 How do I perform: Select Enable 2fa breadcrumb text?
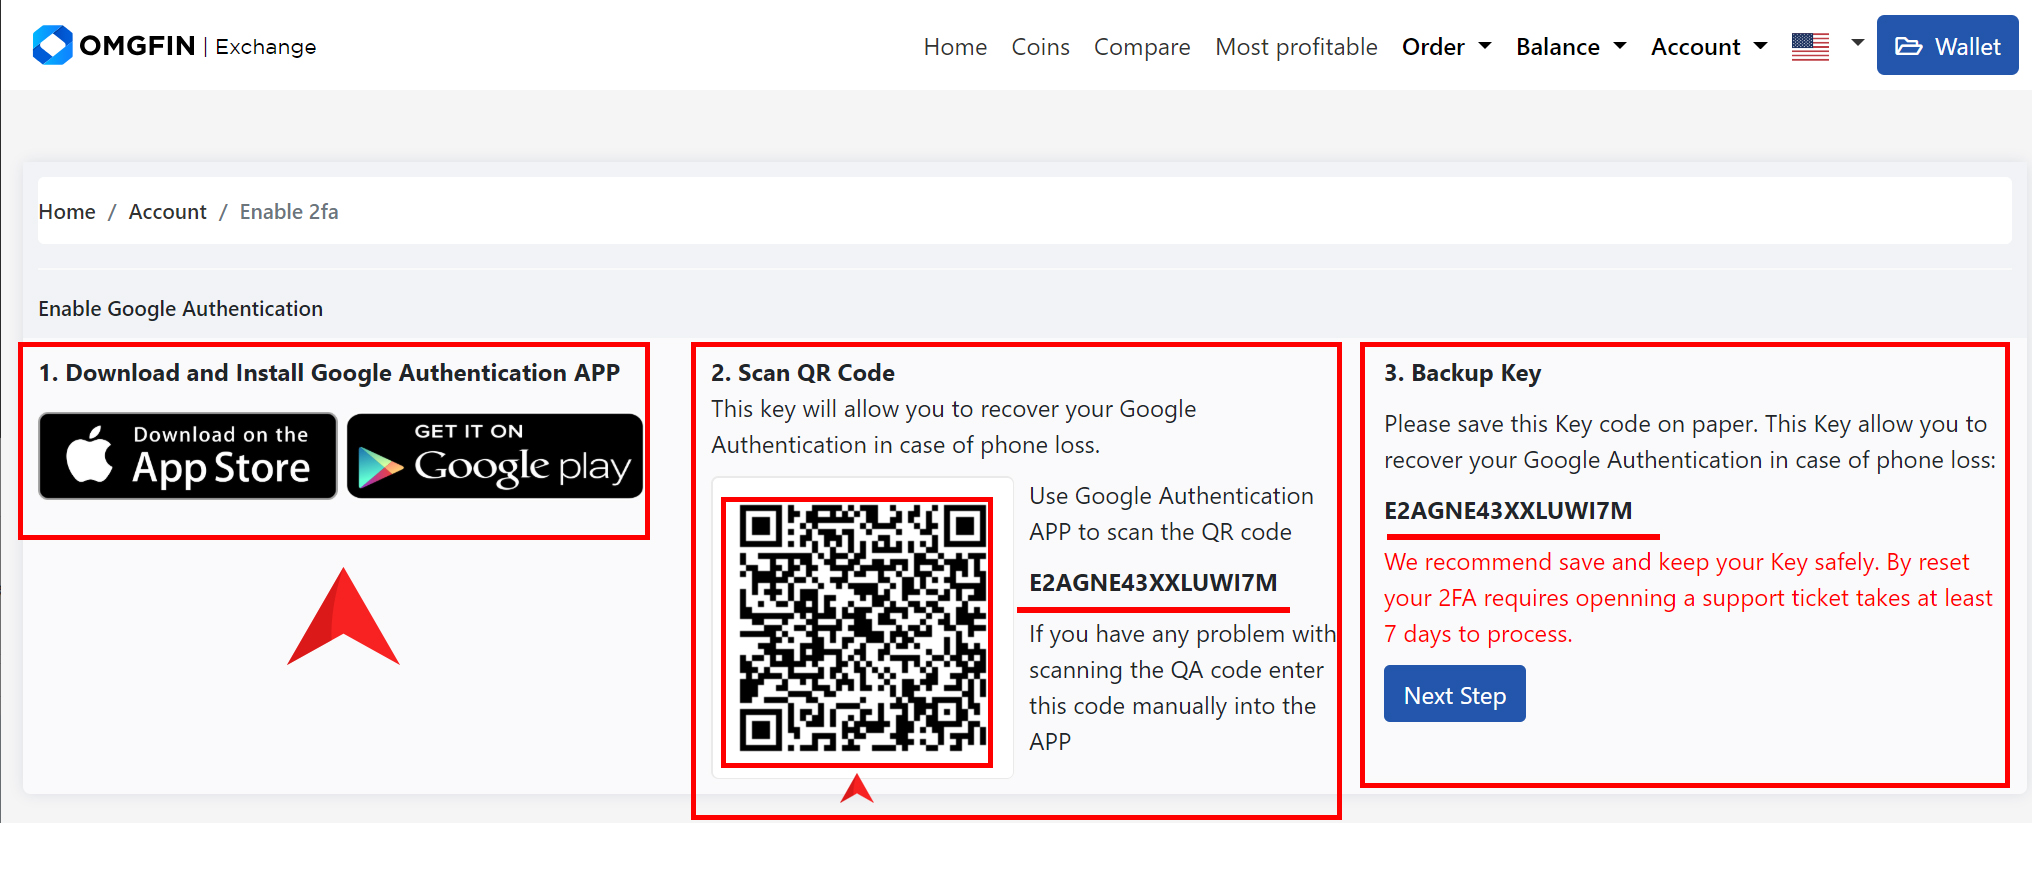(x=289, y=212)
